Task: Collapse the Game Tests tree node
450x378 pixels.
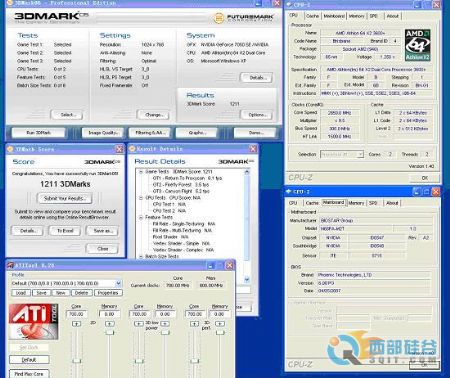Action: (x=141, y=172)
